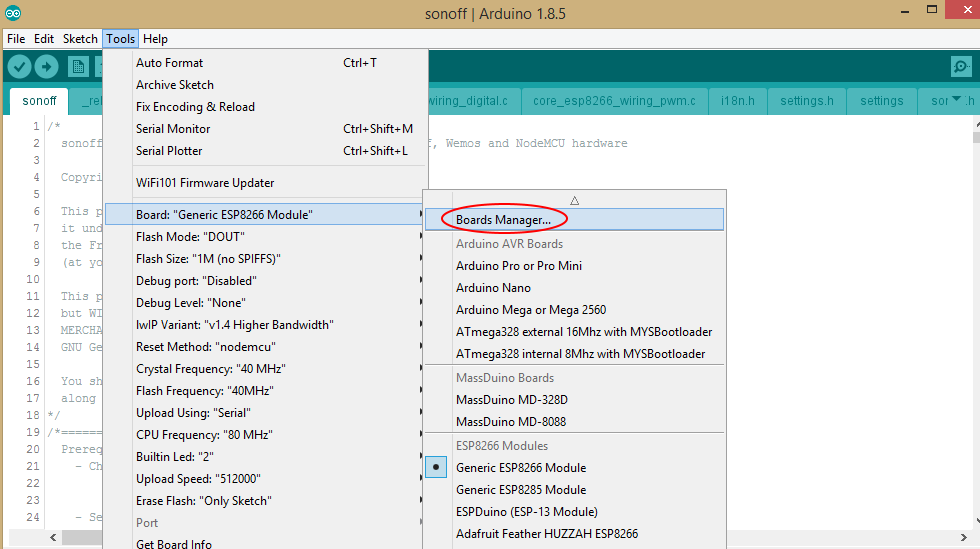The image size is (980, 549).
Task: Open the tab list dropdown arrow
Action: tap(956, 99)
